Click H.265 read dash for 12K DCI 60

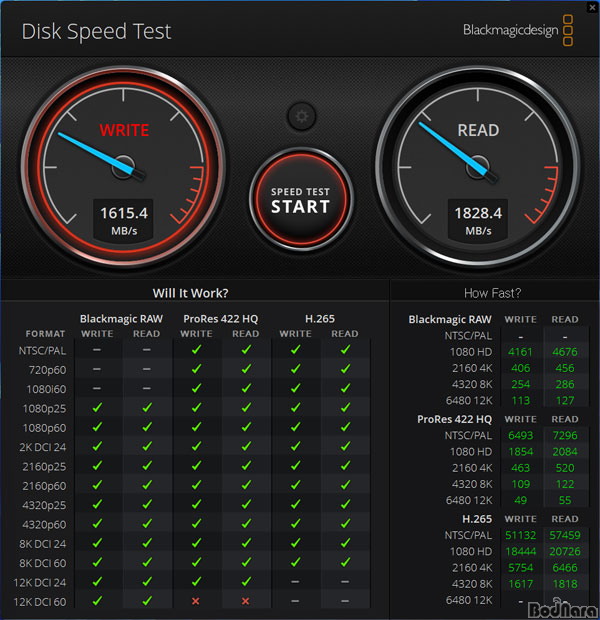tap(345, 601)
